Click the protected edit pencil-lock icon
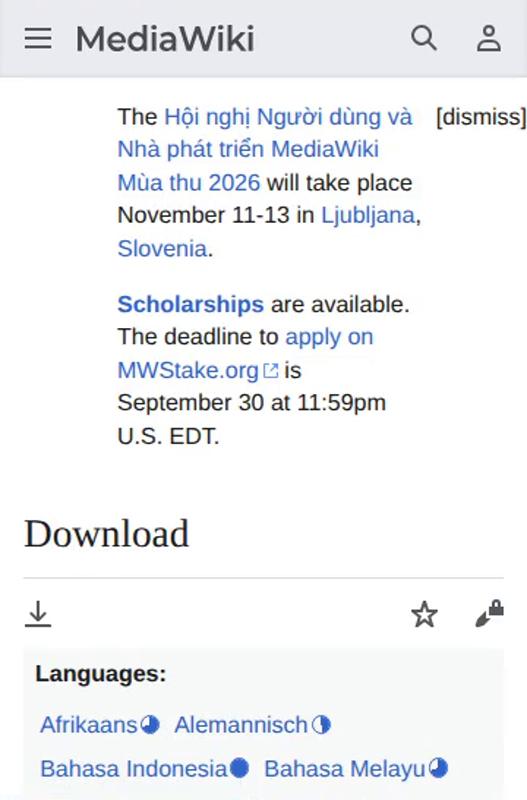The height and width of the screenshot is (800, 527). (x=489, y=614)
